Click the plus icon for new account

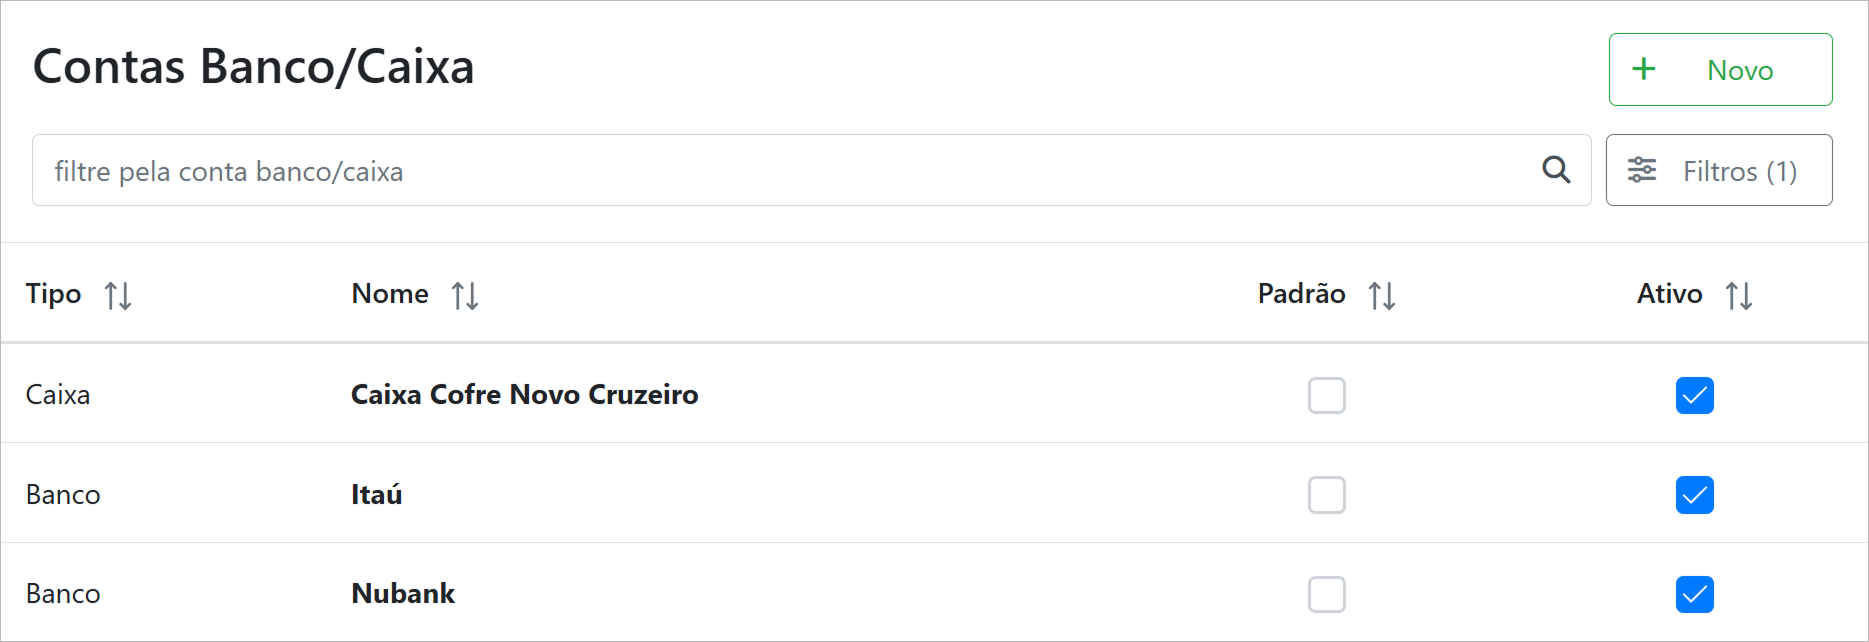click(1644, 69)
